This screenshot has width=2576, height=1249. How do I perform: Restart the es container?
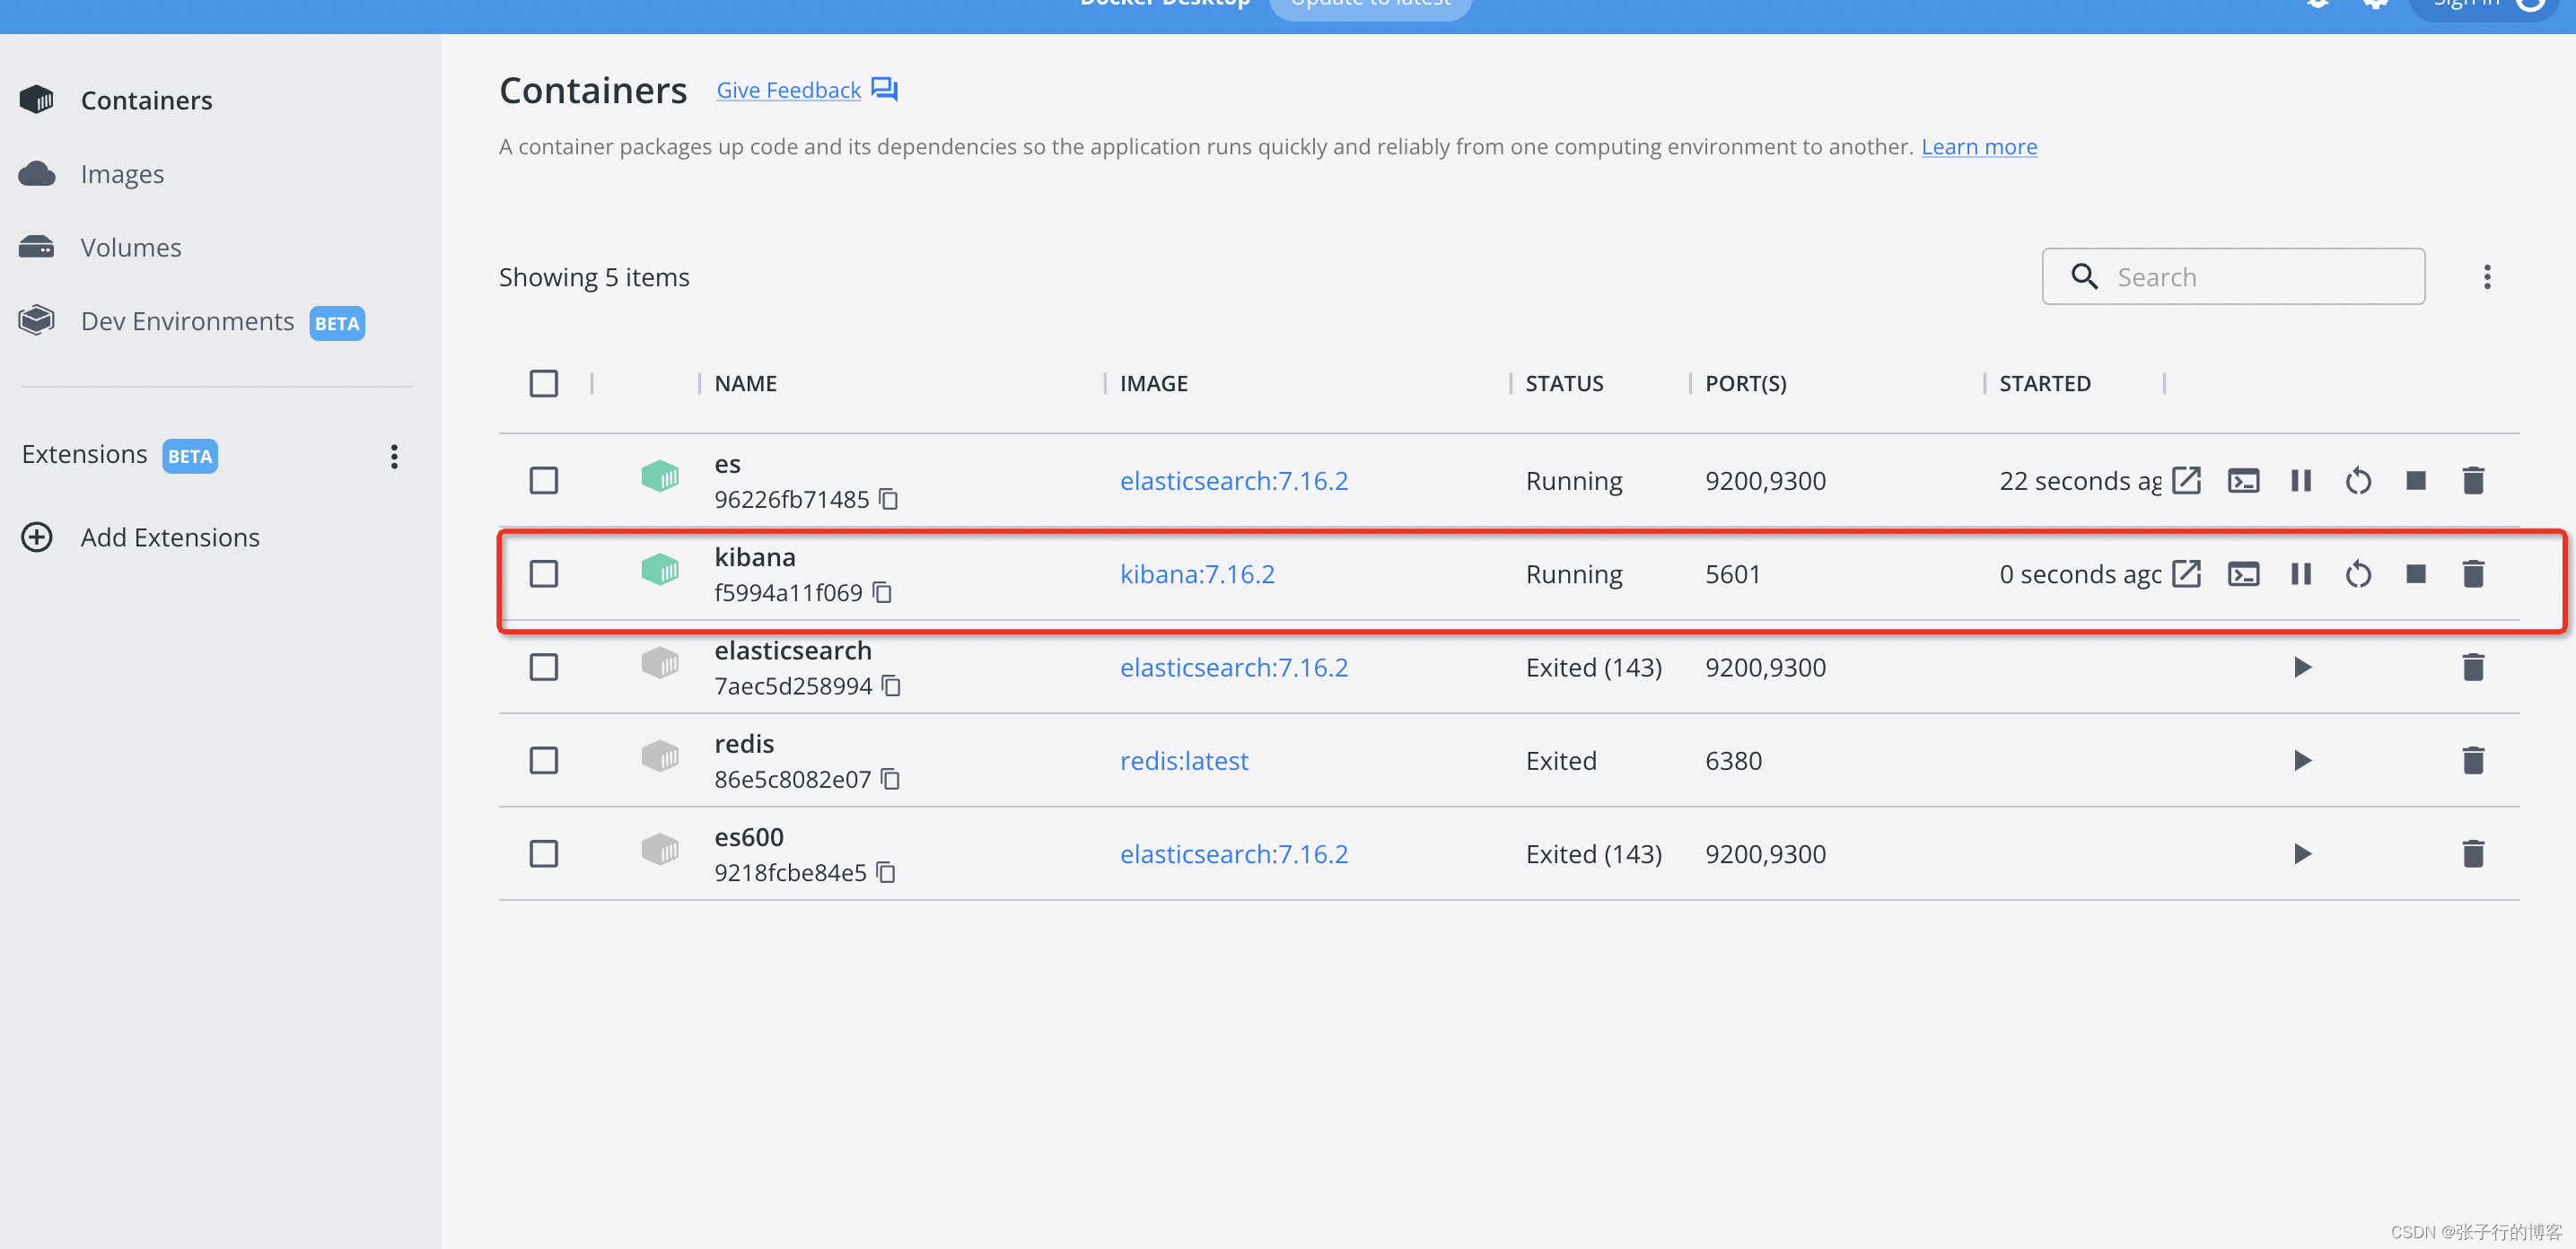[2358, 481]
